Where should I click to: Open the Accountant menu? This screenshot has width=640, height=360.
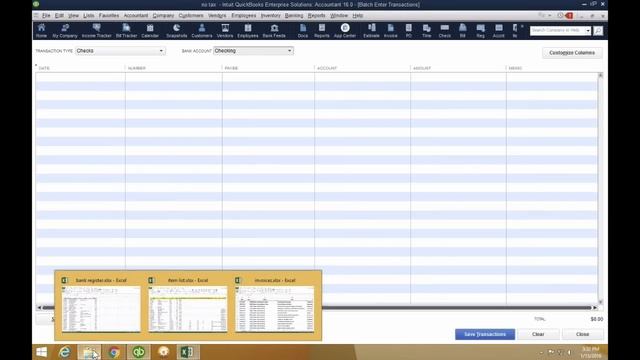136,16
